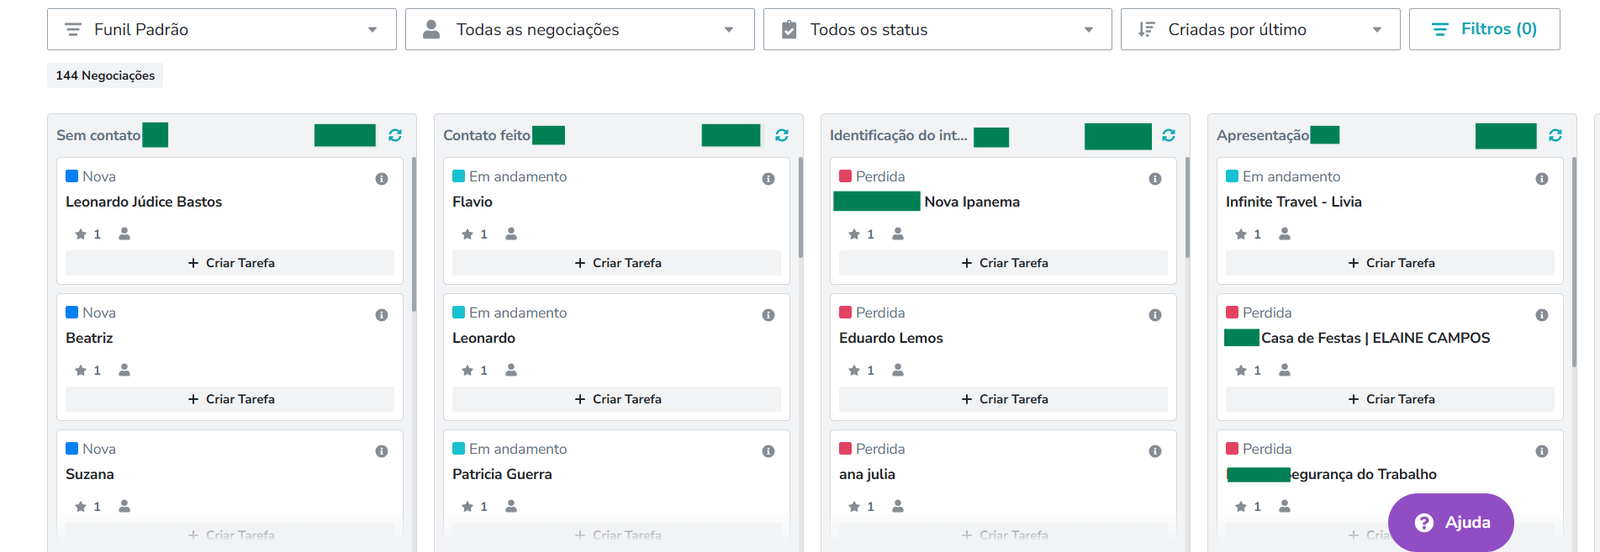Open the Filtros (0) panel
Image resolution: width=1600 pixels, height=552 pixels.
pyautogui.click(x=1484, y=30)
